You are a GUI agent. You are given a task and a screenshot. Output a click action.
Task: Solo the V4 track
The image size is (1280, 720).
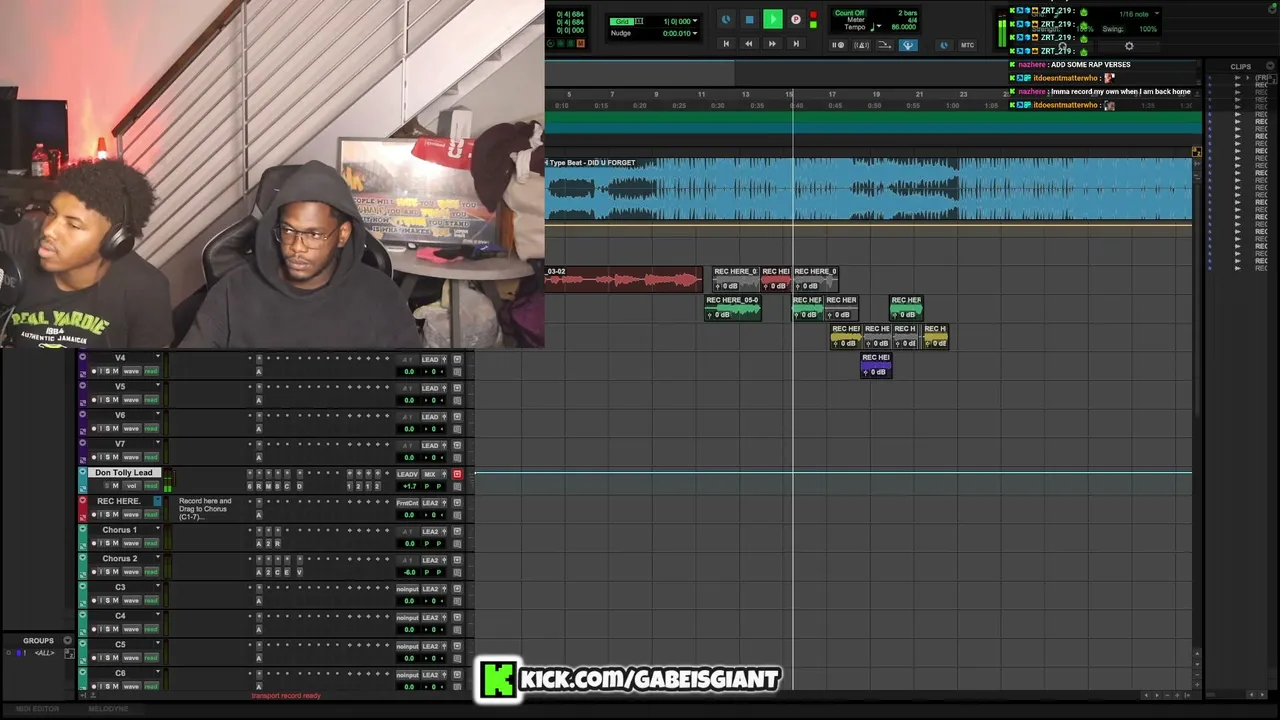107,372
